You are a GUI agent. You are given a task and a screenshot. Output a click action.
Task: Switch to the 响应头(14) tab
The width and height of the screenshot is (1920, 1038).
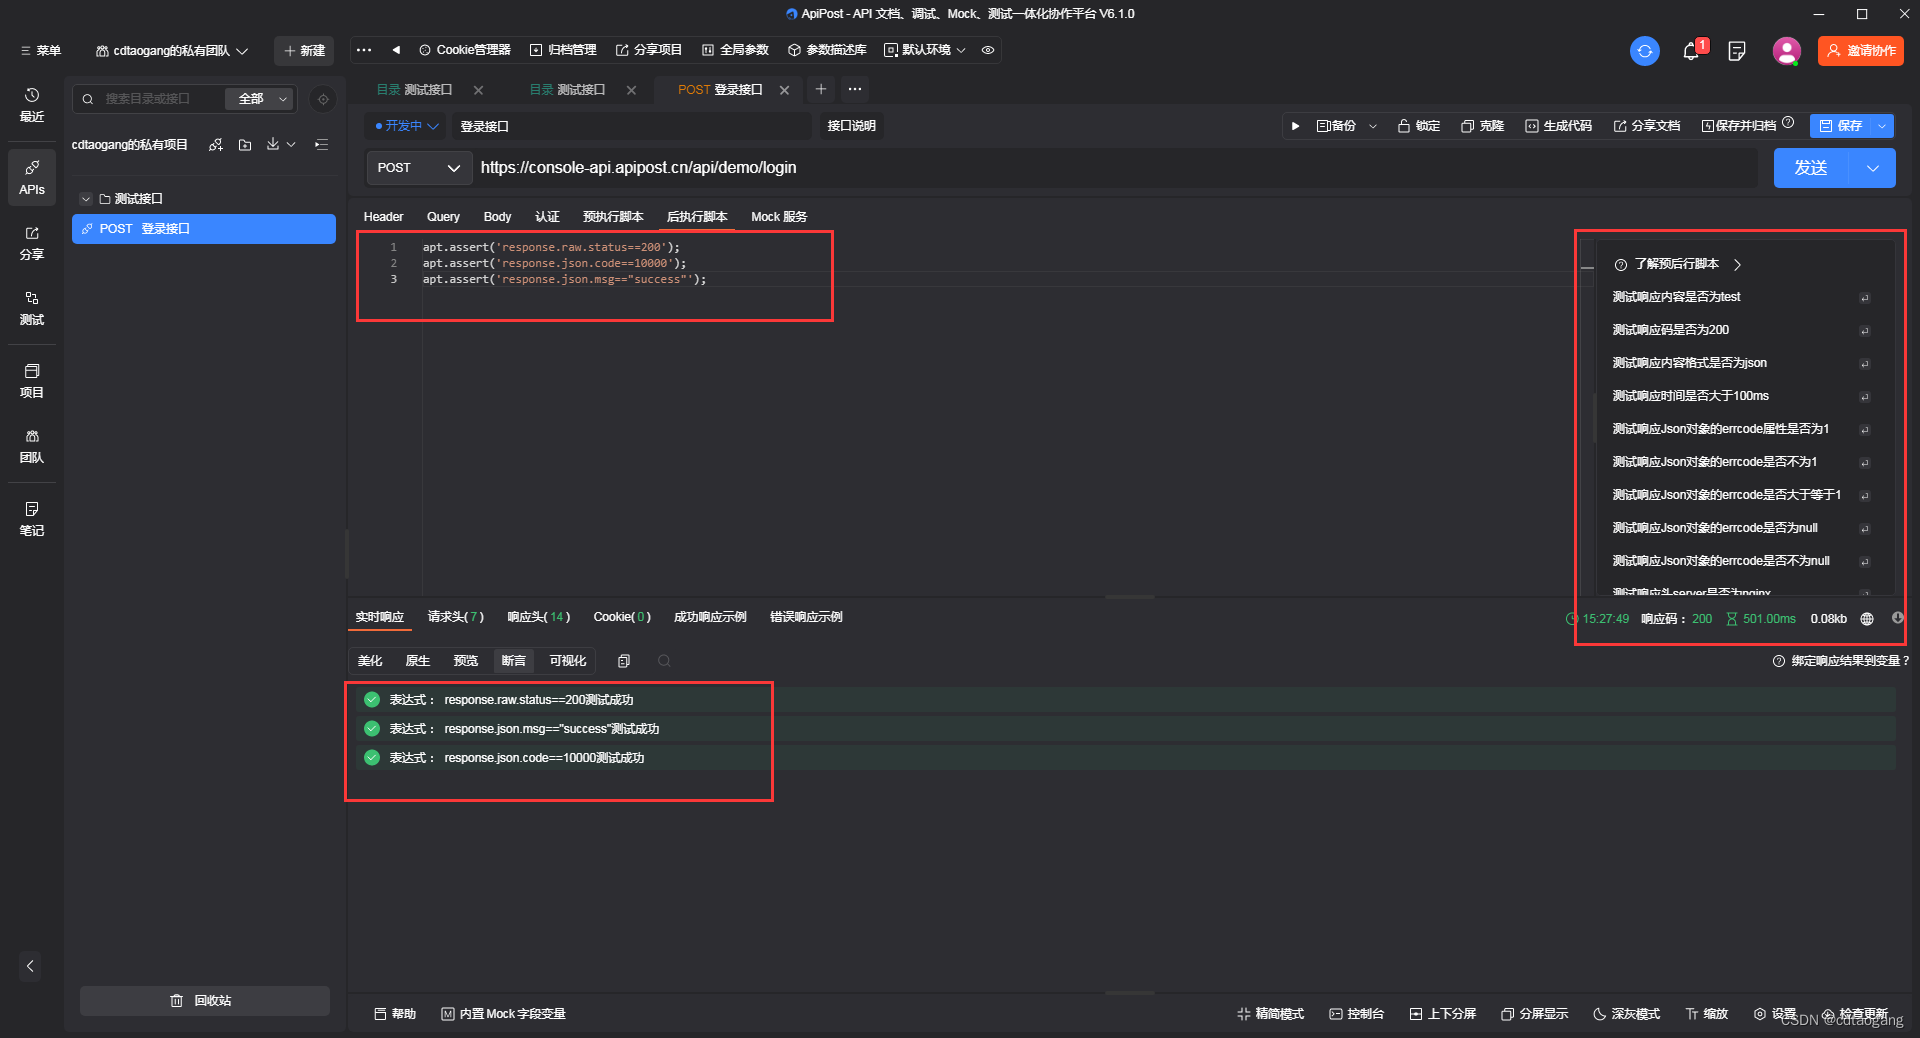(539, 617)
